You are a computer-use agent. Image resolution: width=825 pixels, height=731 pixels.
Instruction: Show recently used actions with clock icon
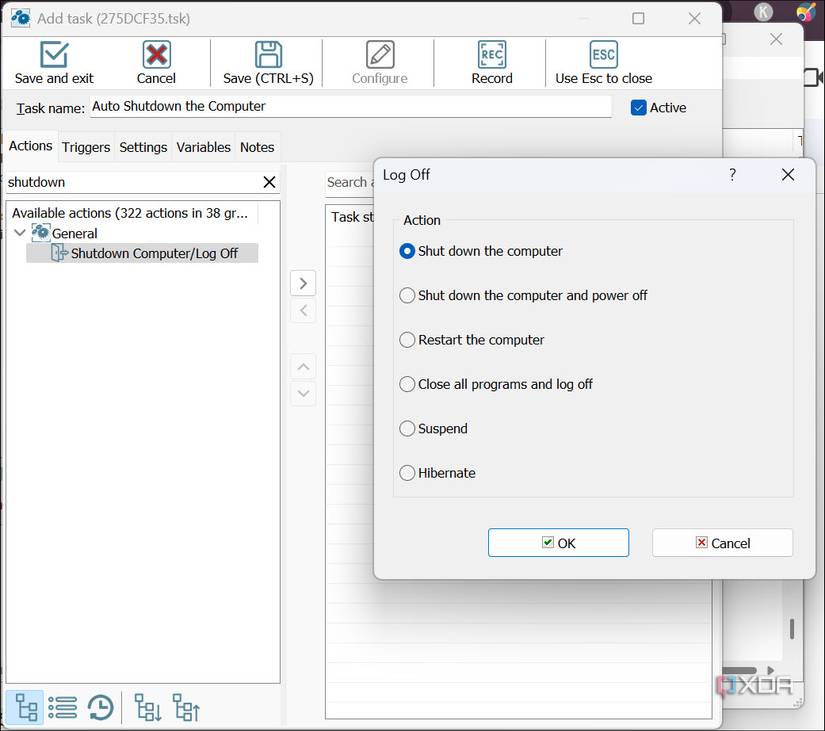pos(100,707)
